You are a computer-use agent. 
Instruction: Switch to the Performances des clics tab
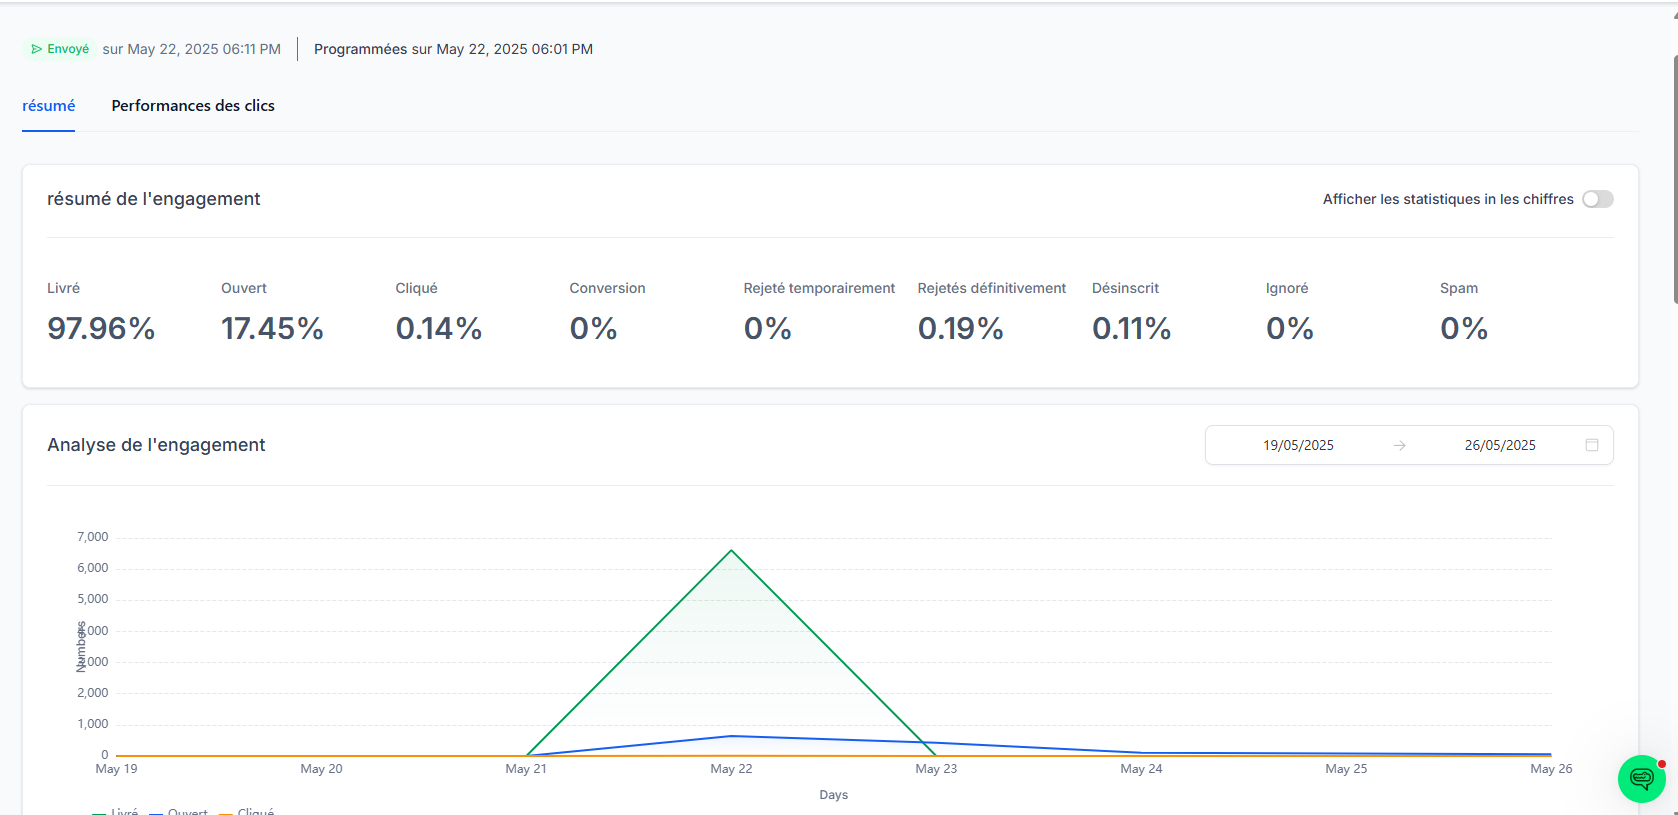pyautogui.click(x=193, y=106)
